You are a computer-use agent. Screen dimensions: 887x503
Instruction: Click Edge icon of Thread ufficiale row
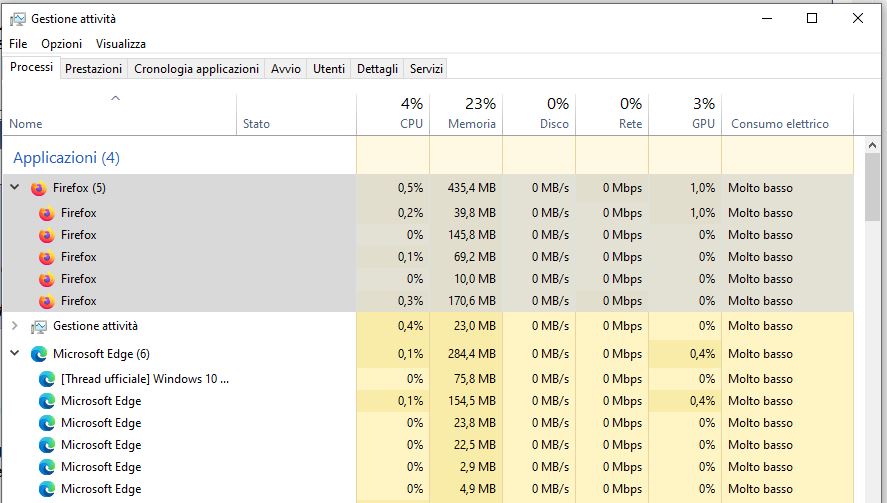click(46, 379)
